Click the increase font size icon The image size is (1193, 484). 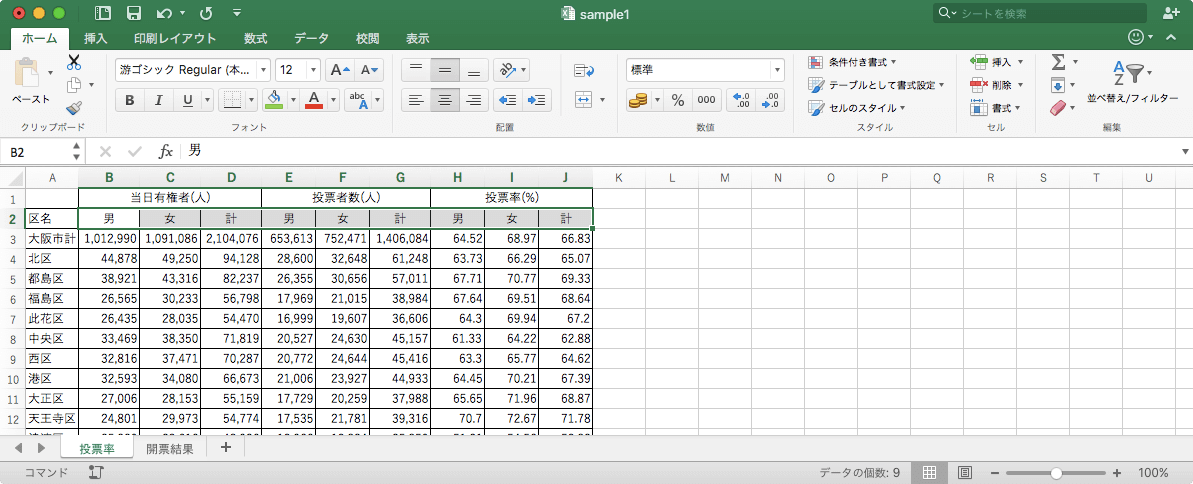tap(340, 70)
